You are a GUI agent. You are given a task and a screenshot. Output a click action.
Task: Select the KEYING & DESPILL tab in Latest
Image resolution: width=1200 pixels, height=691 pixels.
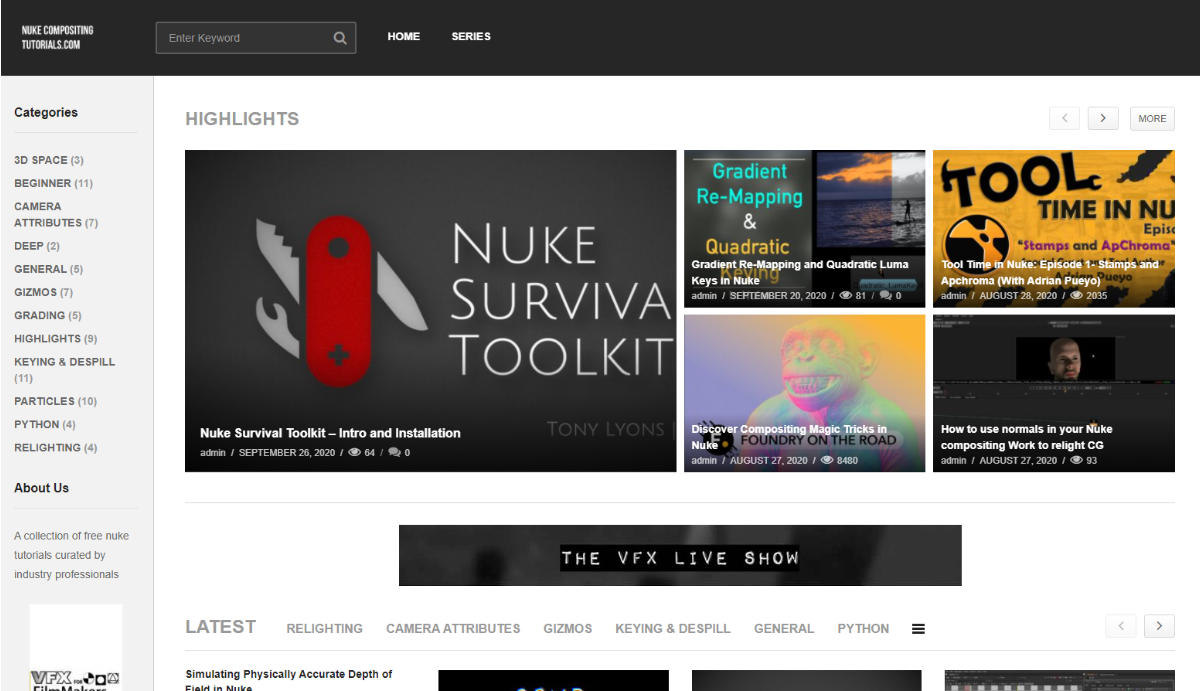pyautogui.click(x=672, y=629)
